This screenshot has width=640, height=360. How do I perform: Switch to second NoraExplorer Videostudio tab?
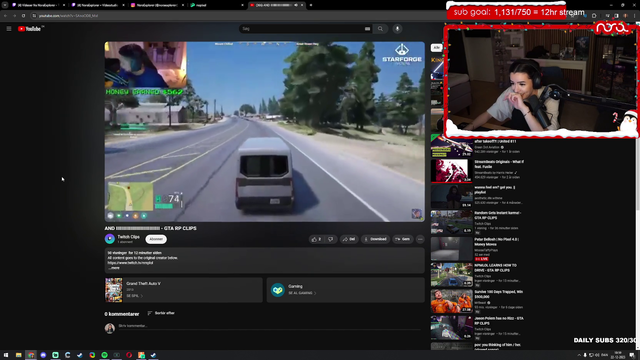click(97, 5)
